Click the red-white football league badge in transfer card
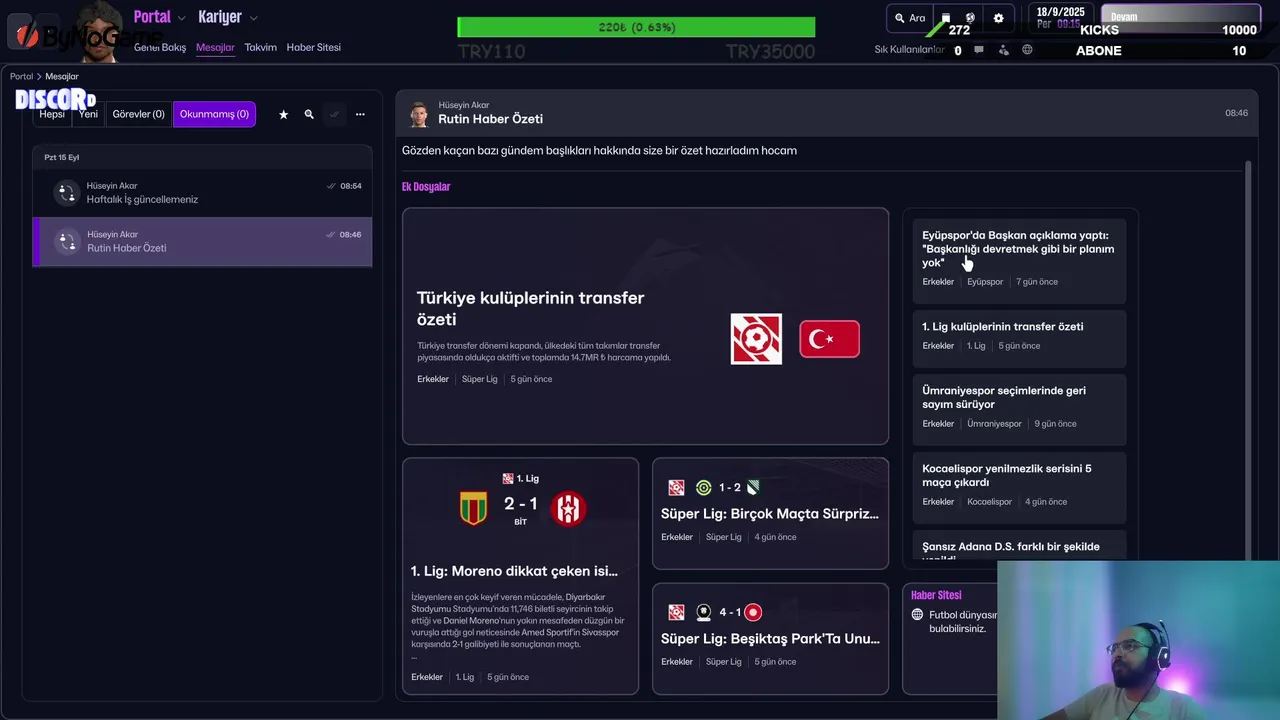Image resolution: width=1280 pixels, height=720 pixels. pyautogui.click(x=756, y=339)
